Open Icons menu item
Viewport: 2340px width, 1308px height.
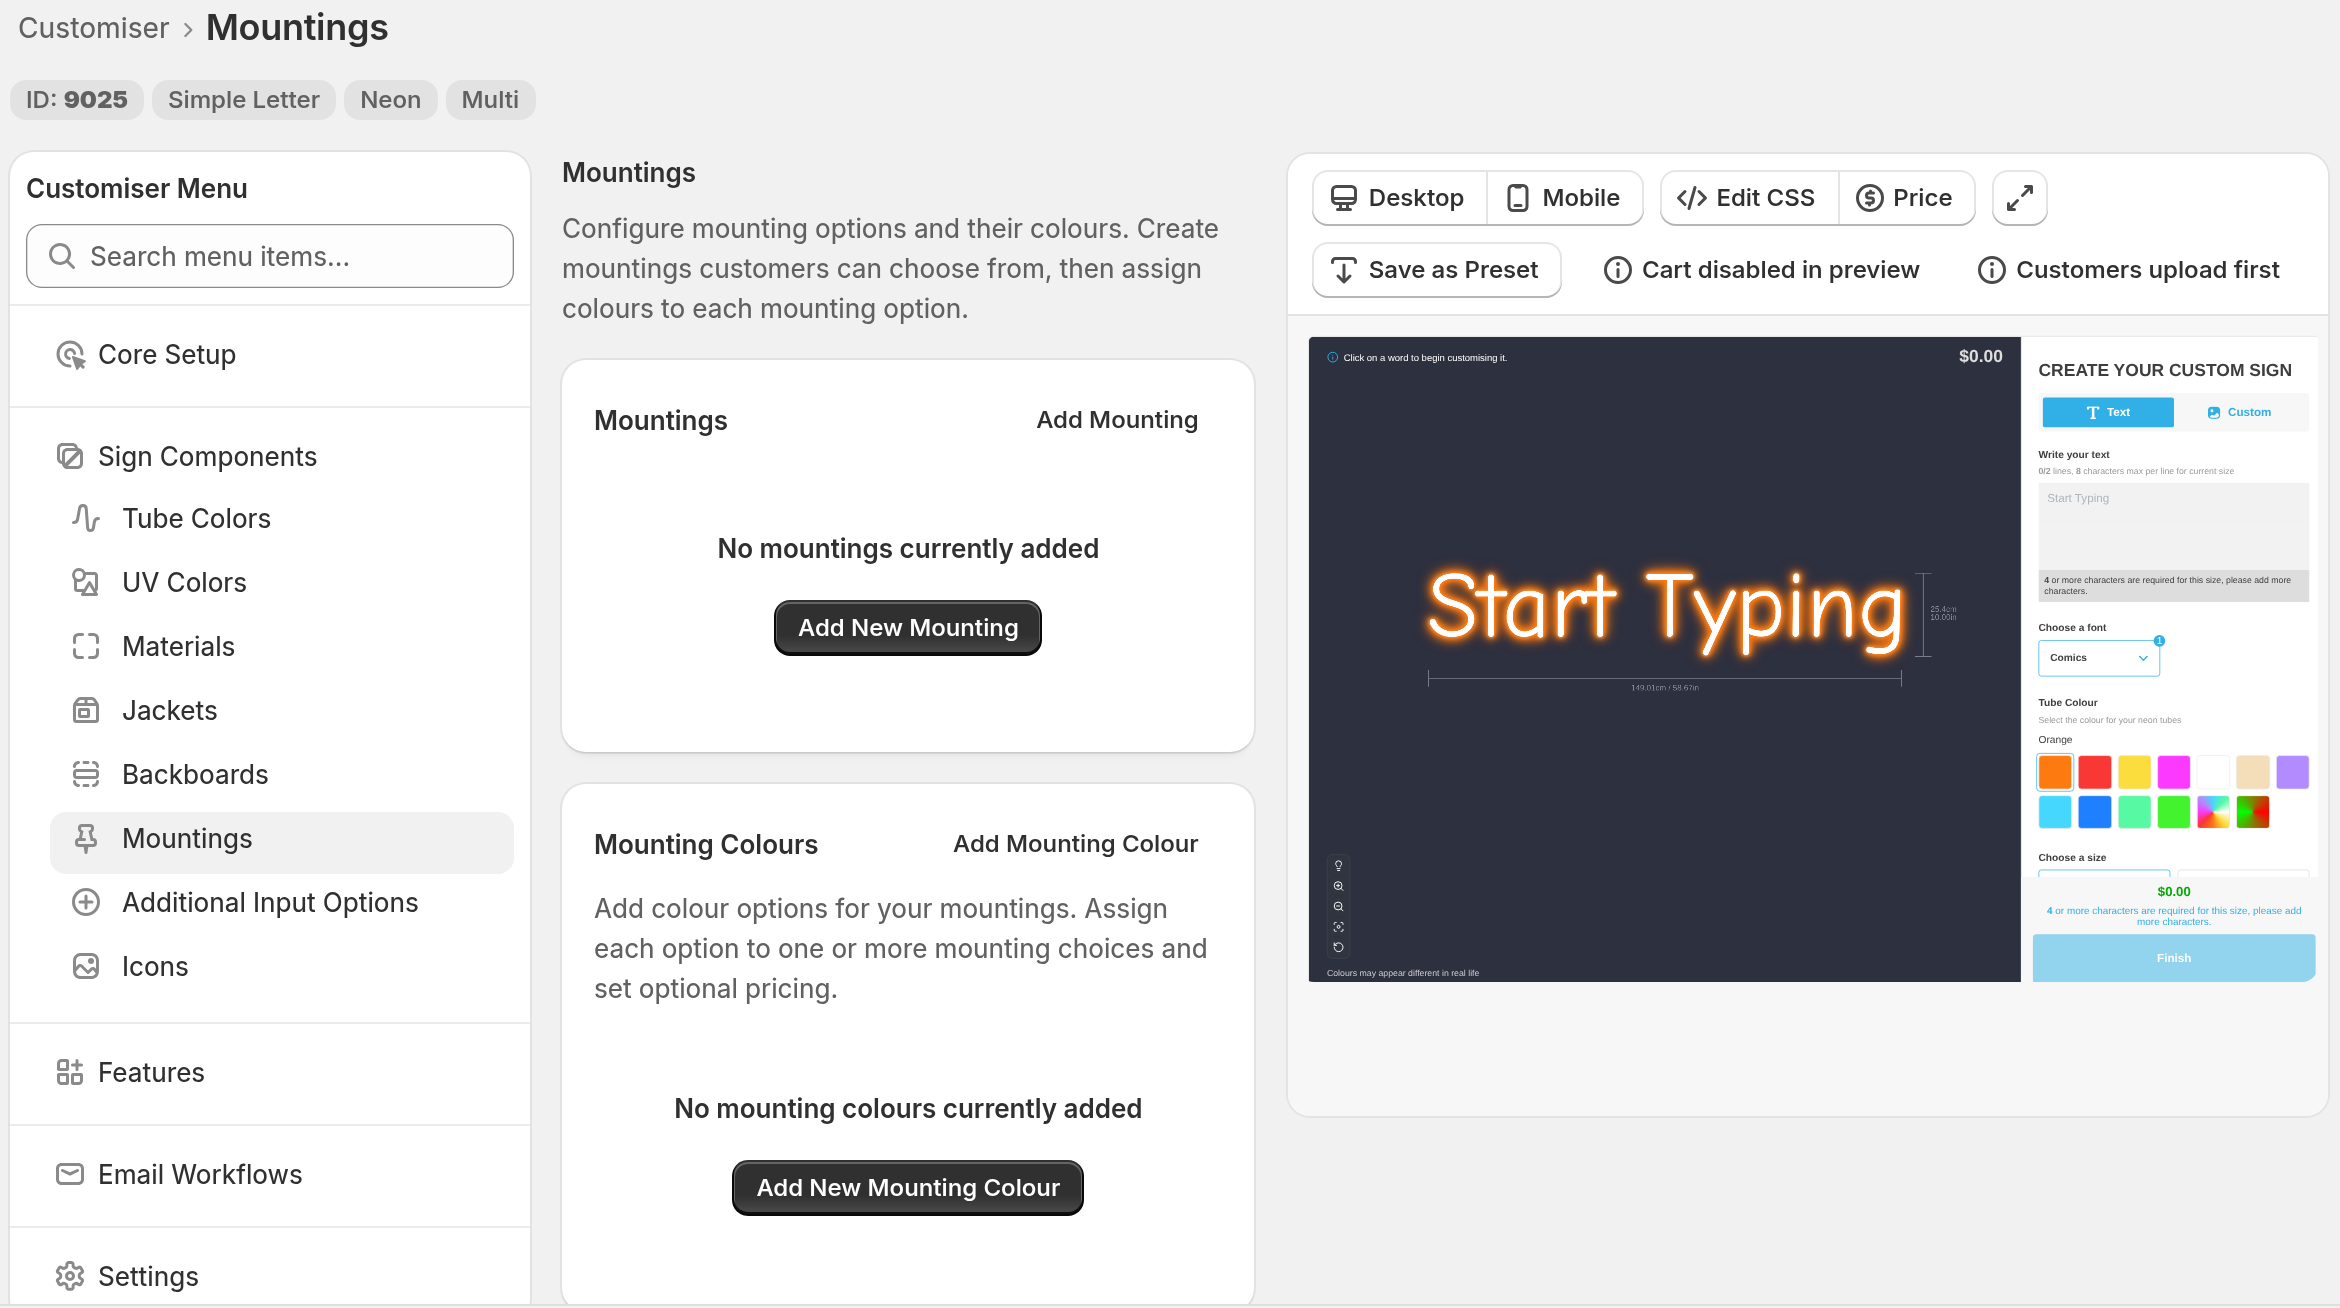[x=282, y=966]
